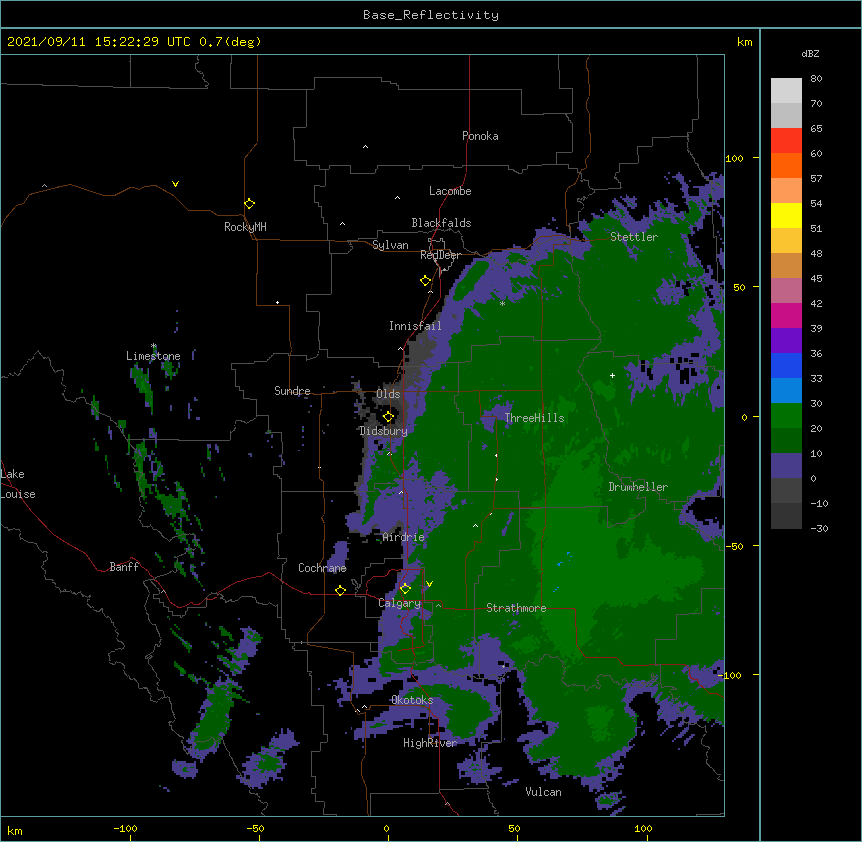Click the small blue echo east of Airdrie
The width and height of the screenshot is (862, 842).
[x=563, y=561]
